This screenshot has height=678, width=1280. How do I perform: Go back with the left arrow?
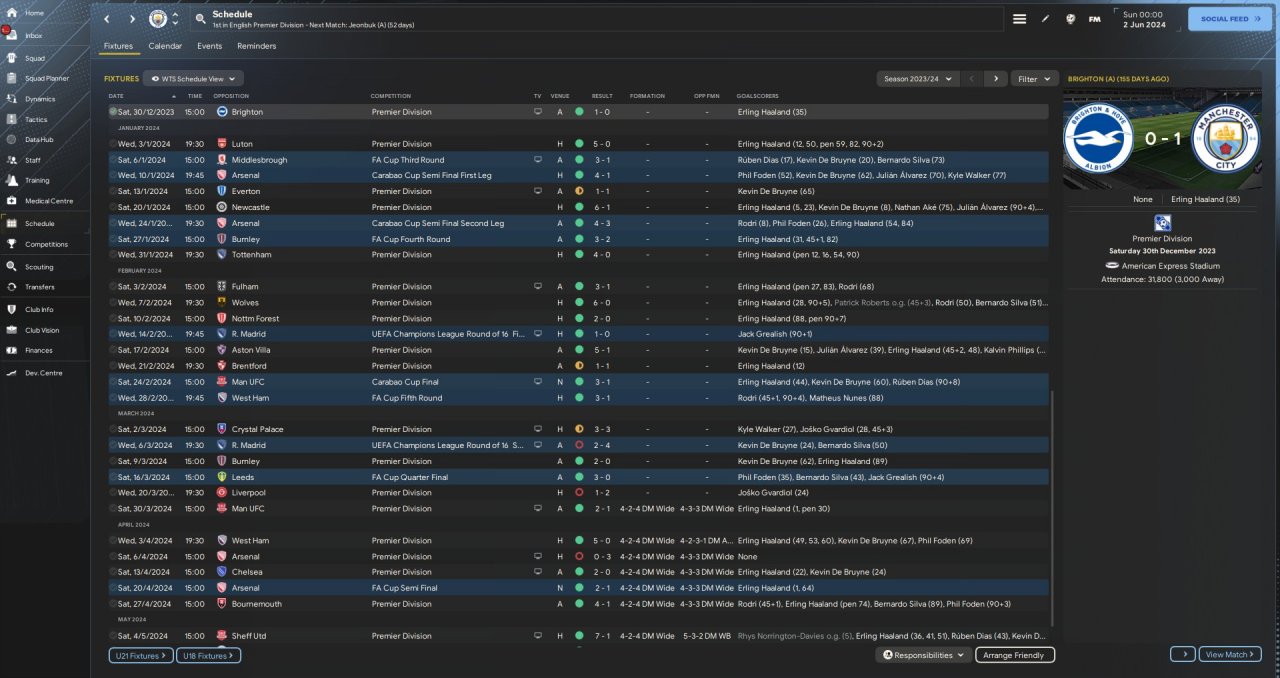click(107, 19)
